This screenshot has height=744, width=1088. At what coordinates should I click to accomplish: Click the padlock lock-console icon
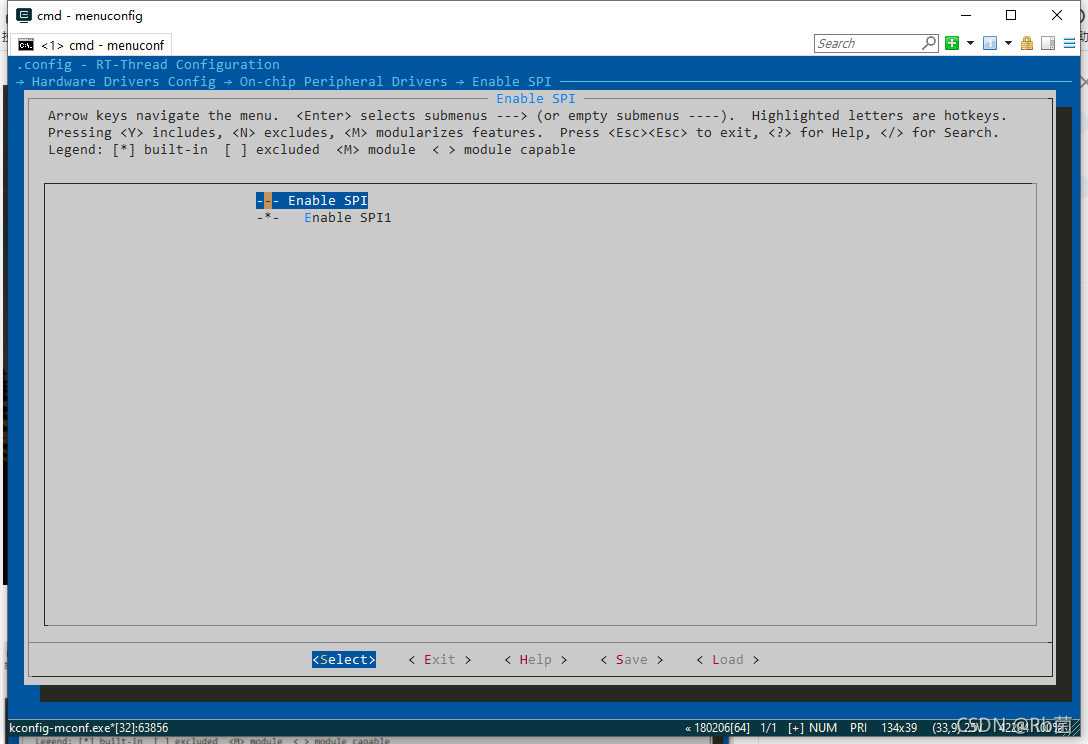coord(1027,43)
